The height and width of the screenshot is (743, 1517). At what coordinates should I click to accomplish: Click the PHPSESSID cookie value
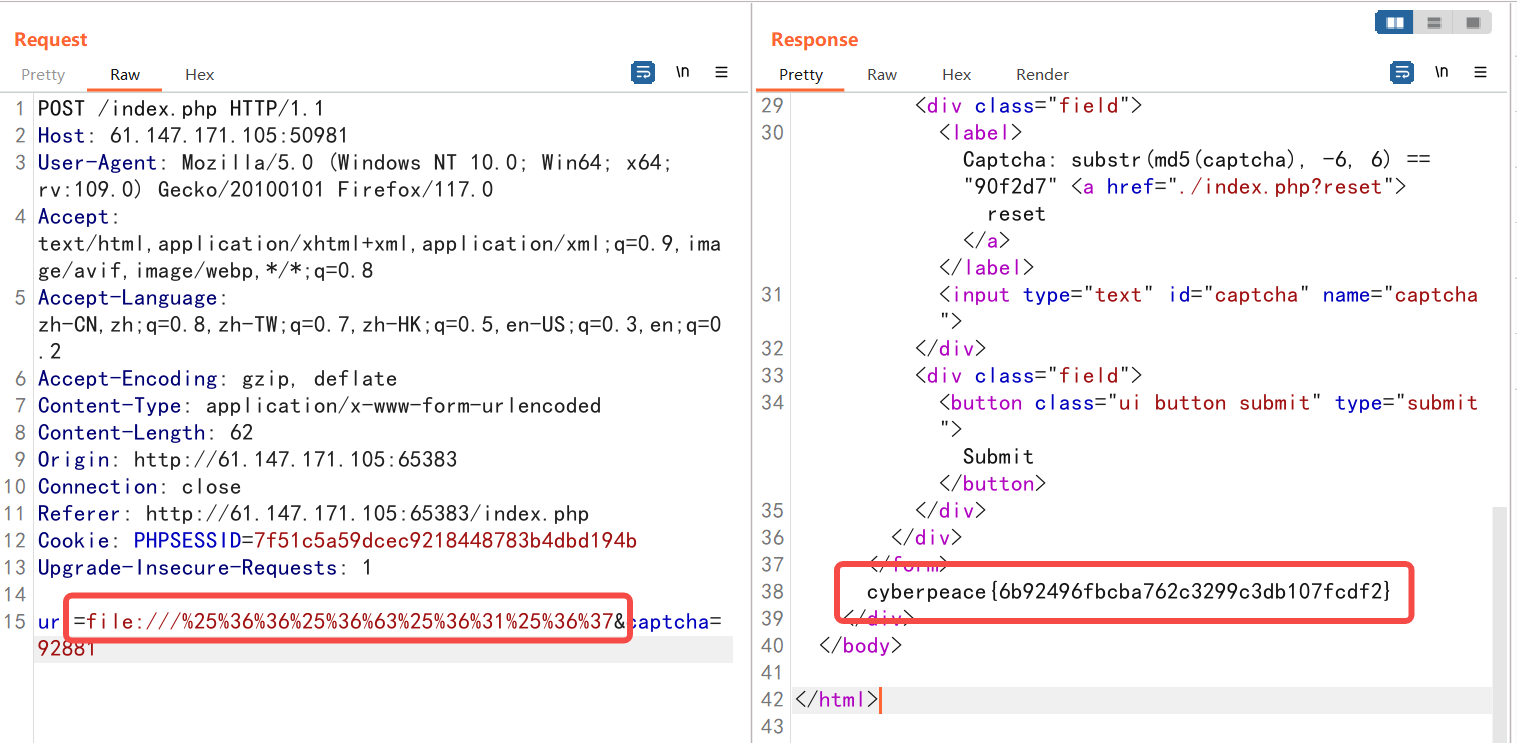[445, 541]
